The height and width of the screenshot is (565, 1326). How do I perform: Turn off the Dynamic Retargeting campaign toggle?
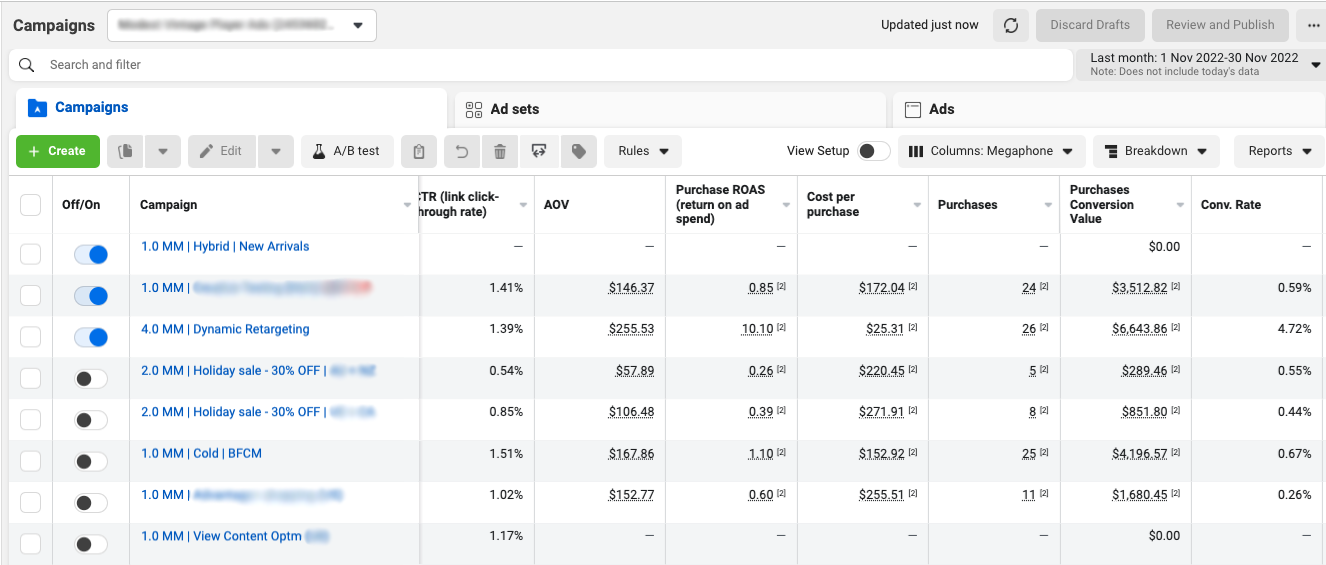91,337
